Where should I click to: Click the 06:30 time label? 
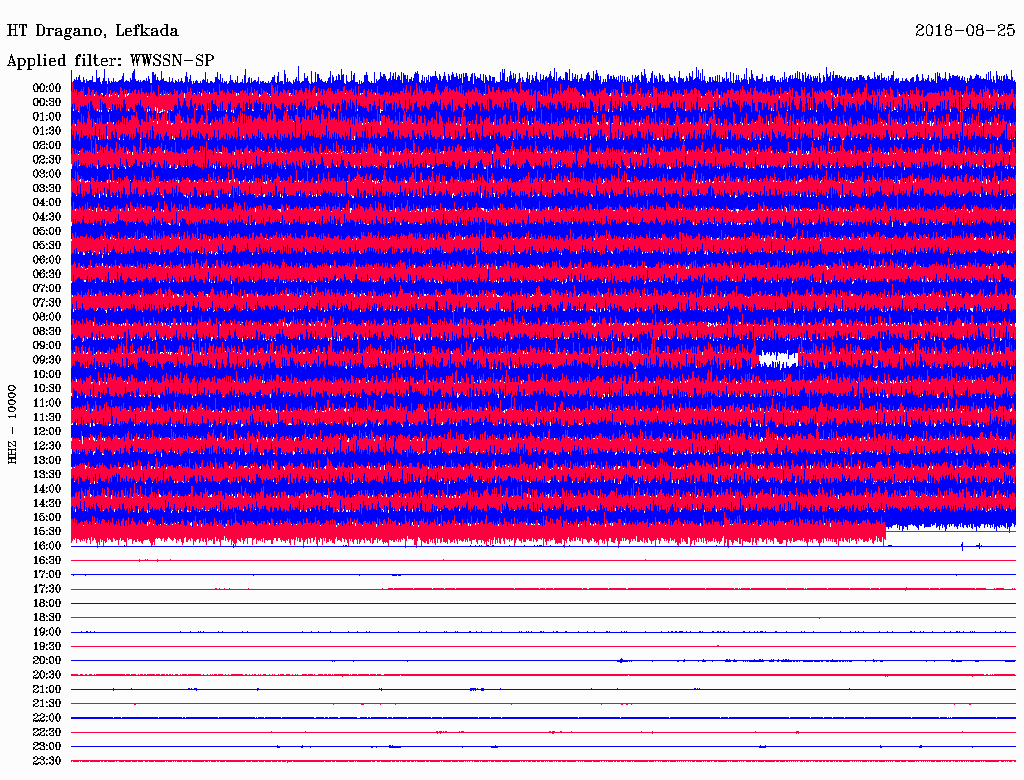[47, 274]
